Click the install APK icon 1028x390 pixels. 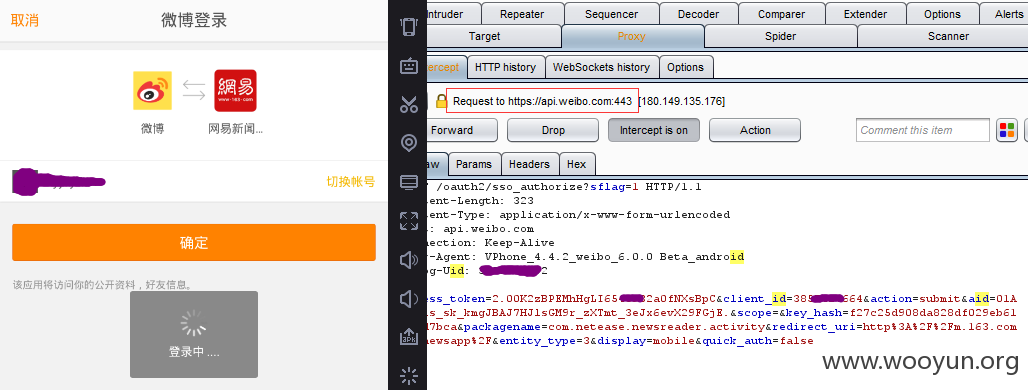[x=408, y=337]
